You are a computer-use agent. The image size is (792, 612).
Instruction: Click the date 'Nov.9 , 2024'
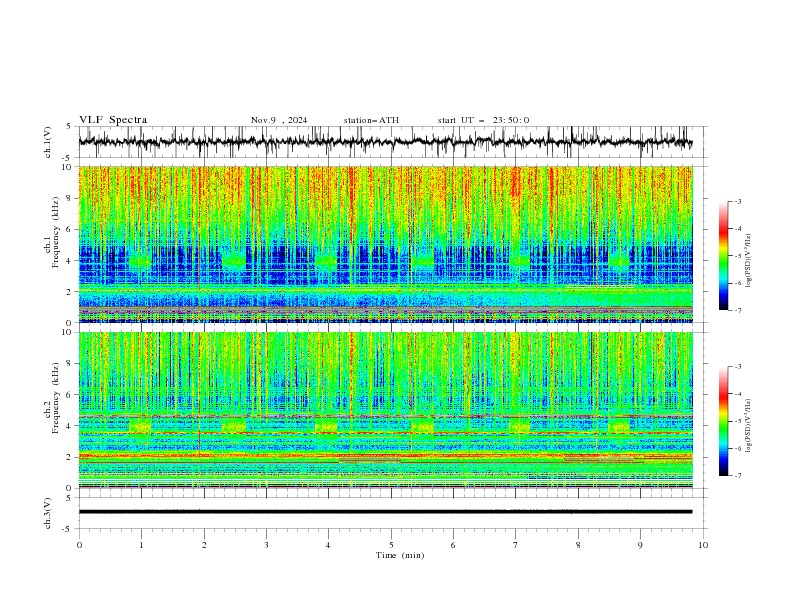(279, 120)
